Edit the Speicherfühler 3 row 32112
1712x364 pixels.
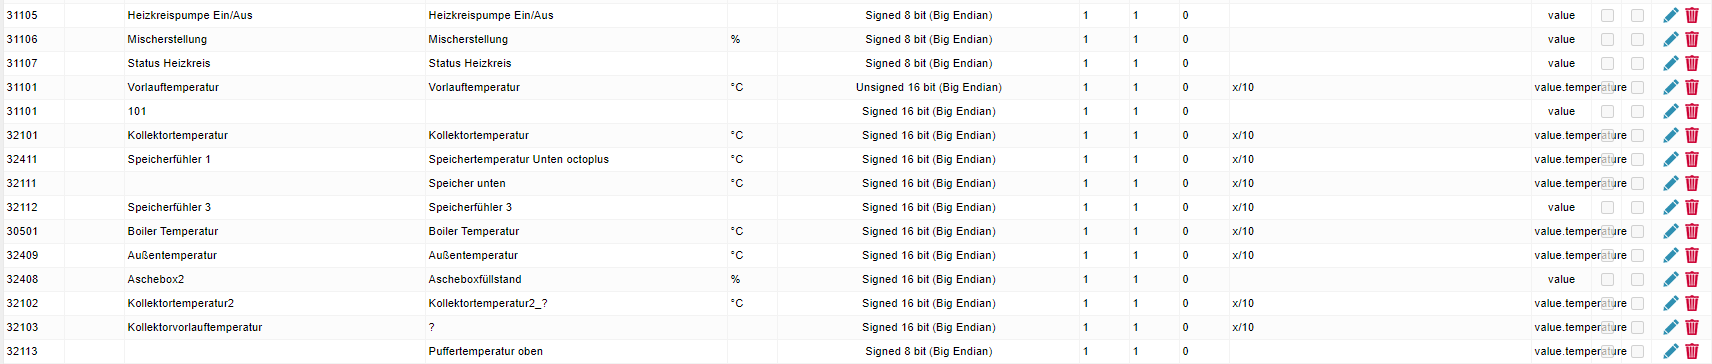[x=1670, y=207]
